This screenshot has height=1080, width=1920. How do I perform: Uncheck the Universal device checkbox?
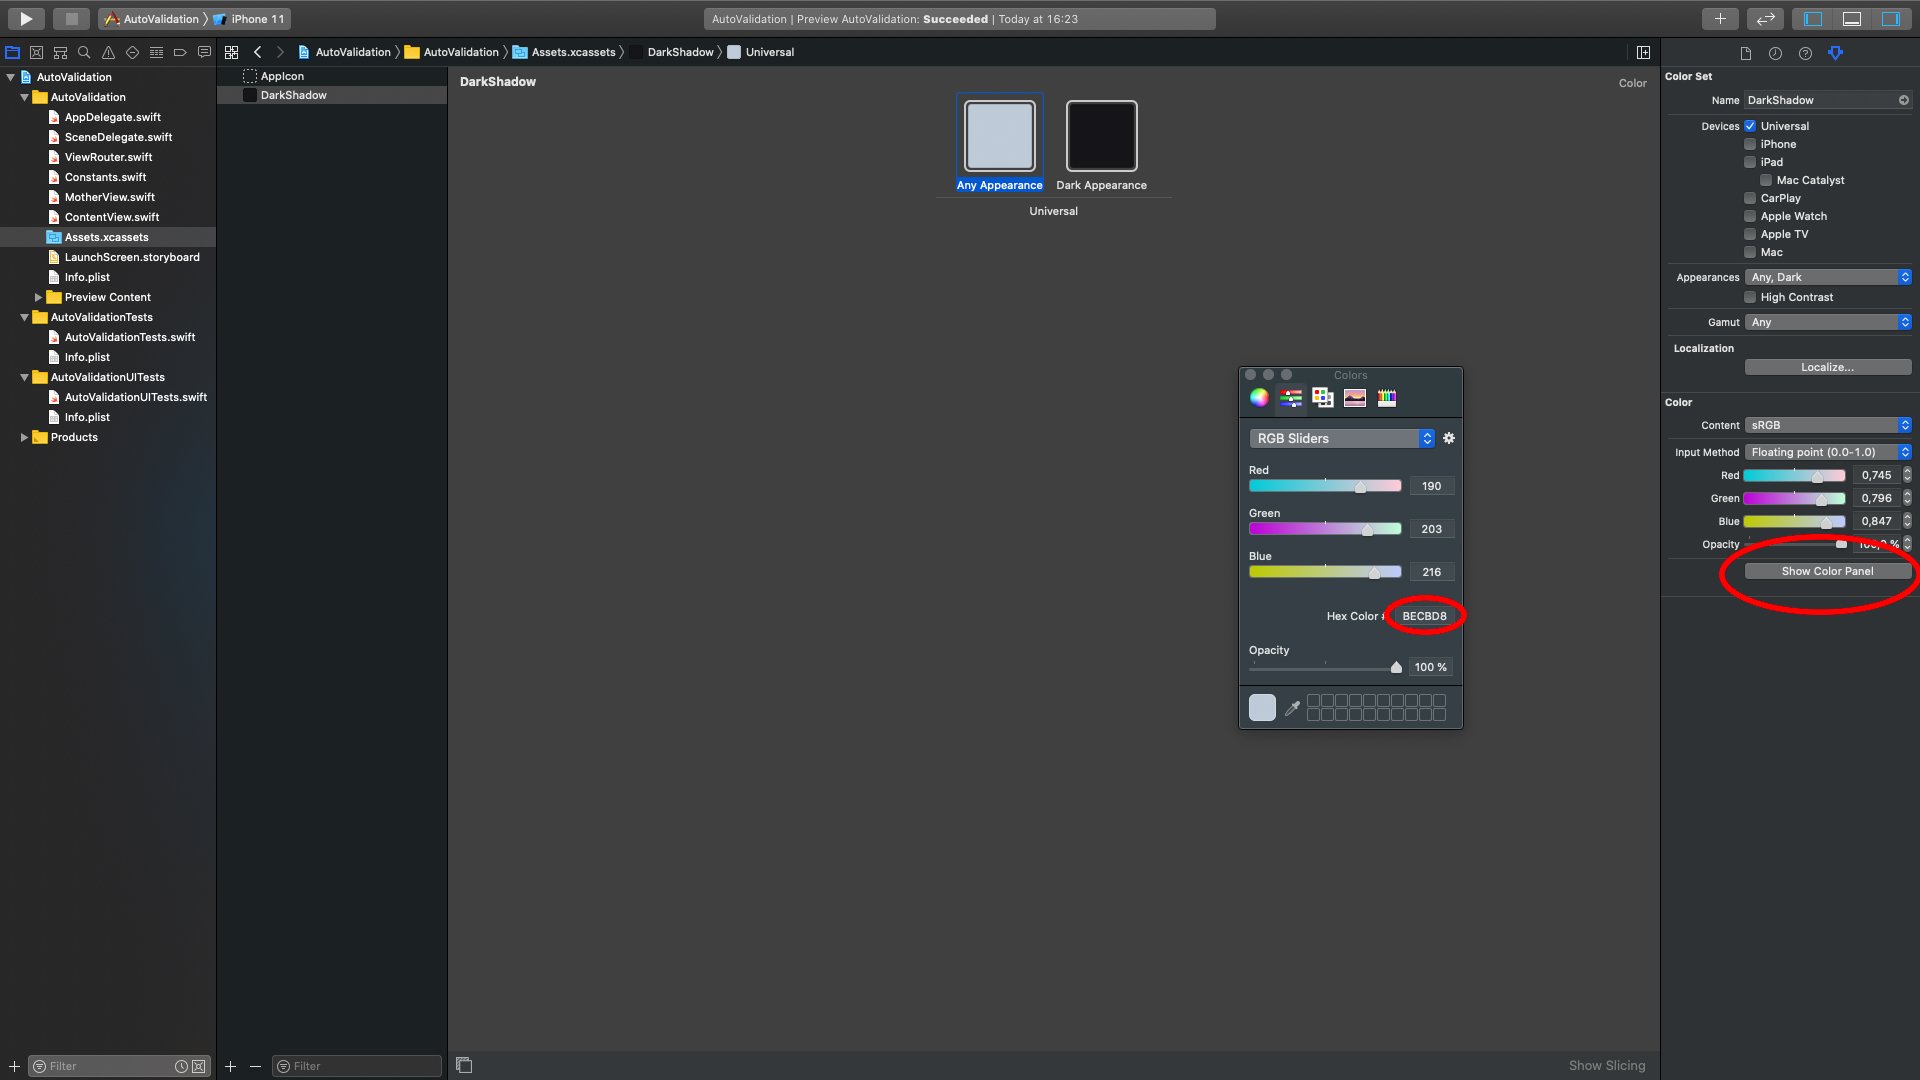tap(1750, 126)
